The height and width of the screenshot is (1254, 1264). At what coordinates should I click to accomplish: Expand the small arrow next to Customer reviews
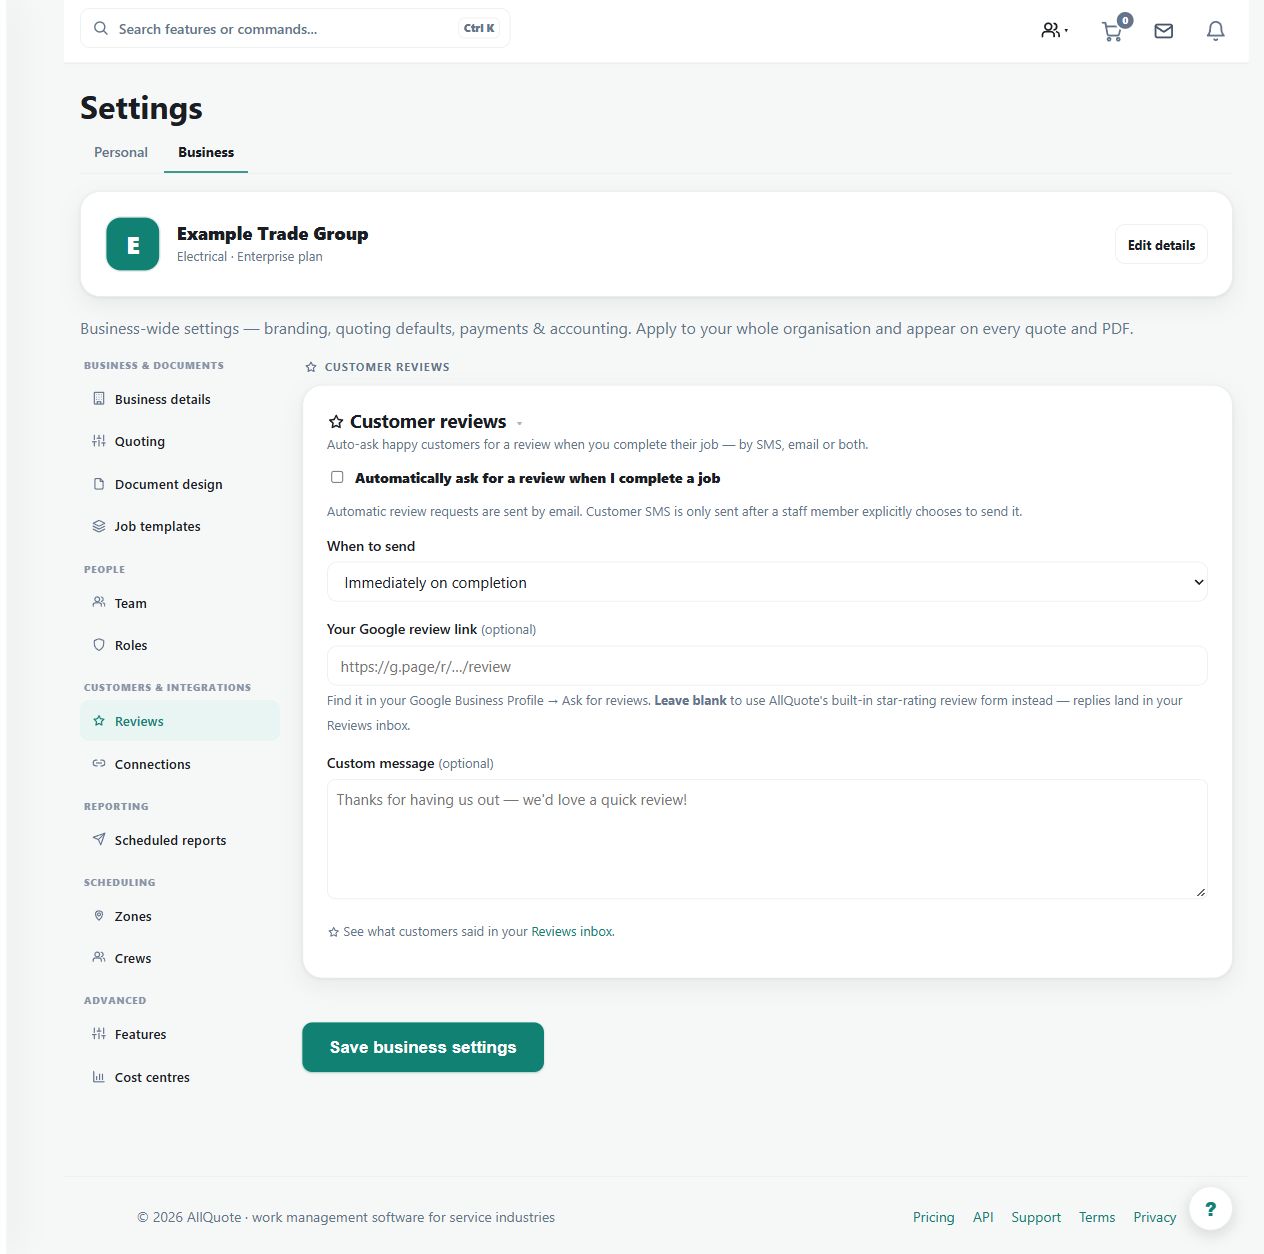click(x=519, y=424)
